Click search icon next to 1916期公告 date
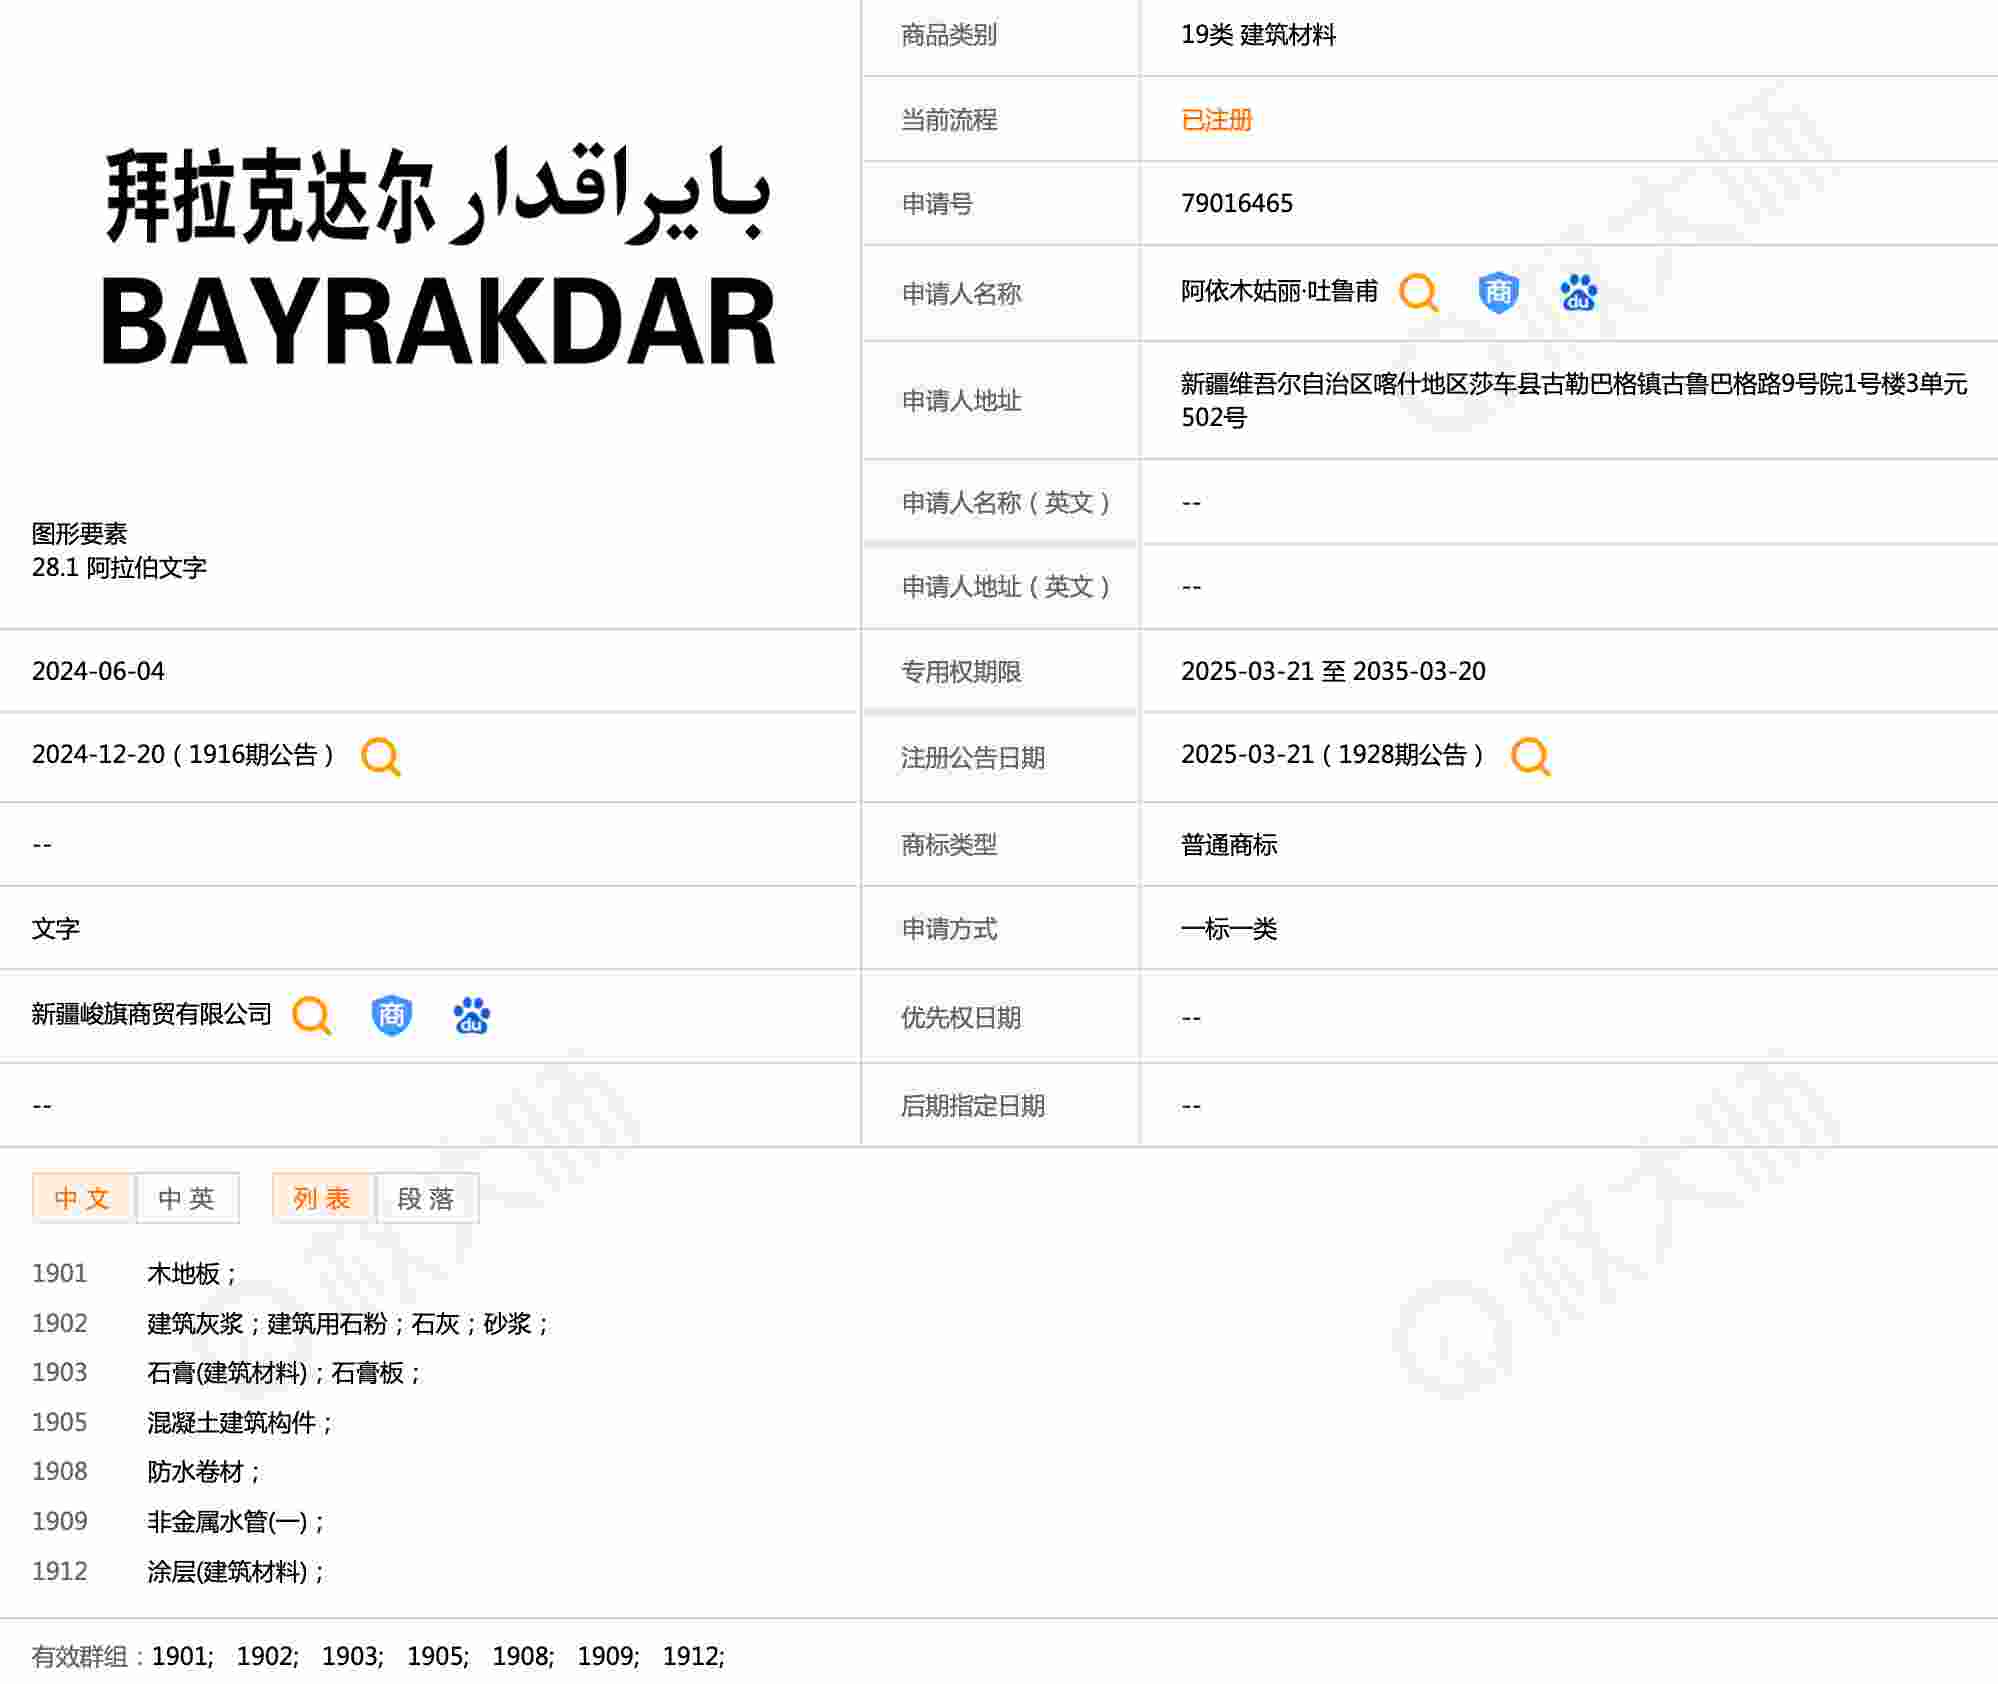Image resolution: width=1998 pixels, height=1684 pixels. (x=380, y=757)
